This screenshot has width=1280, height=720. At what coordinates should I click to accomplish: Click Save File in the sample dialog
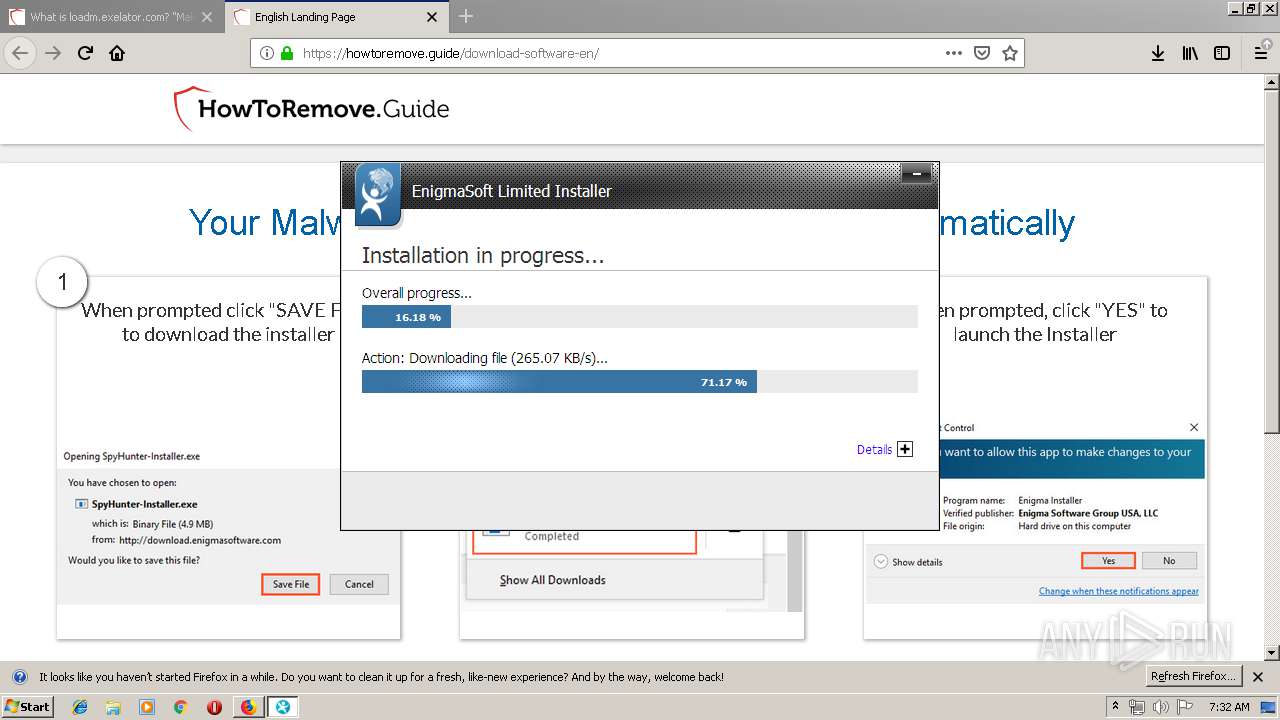291,584
